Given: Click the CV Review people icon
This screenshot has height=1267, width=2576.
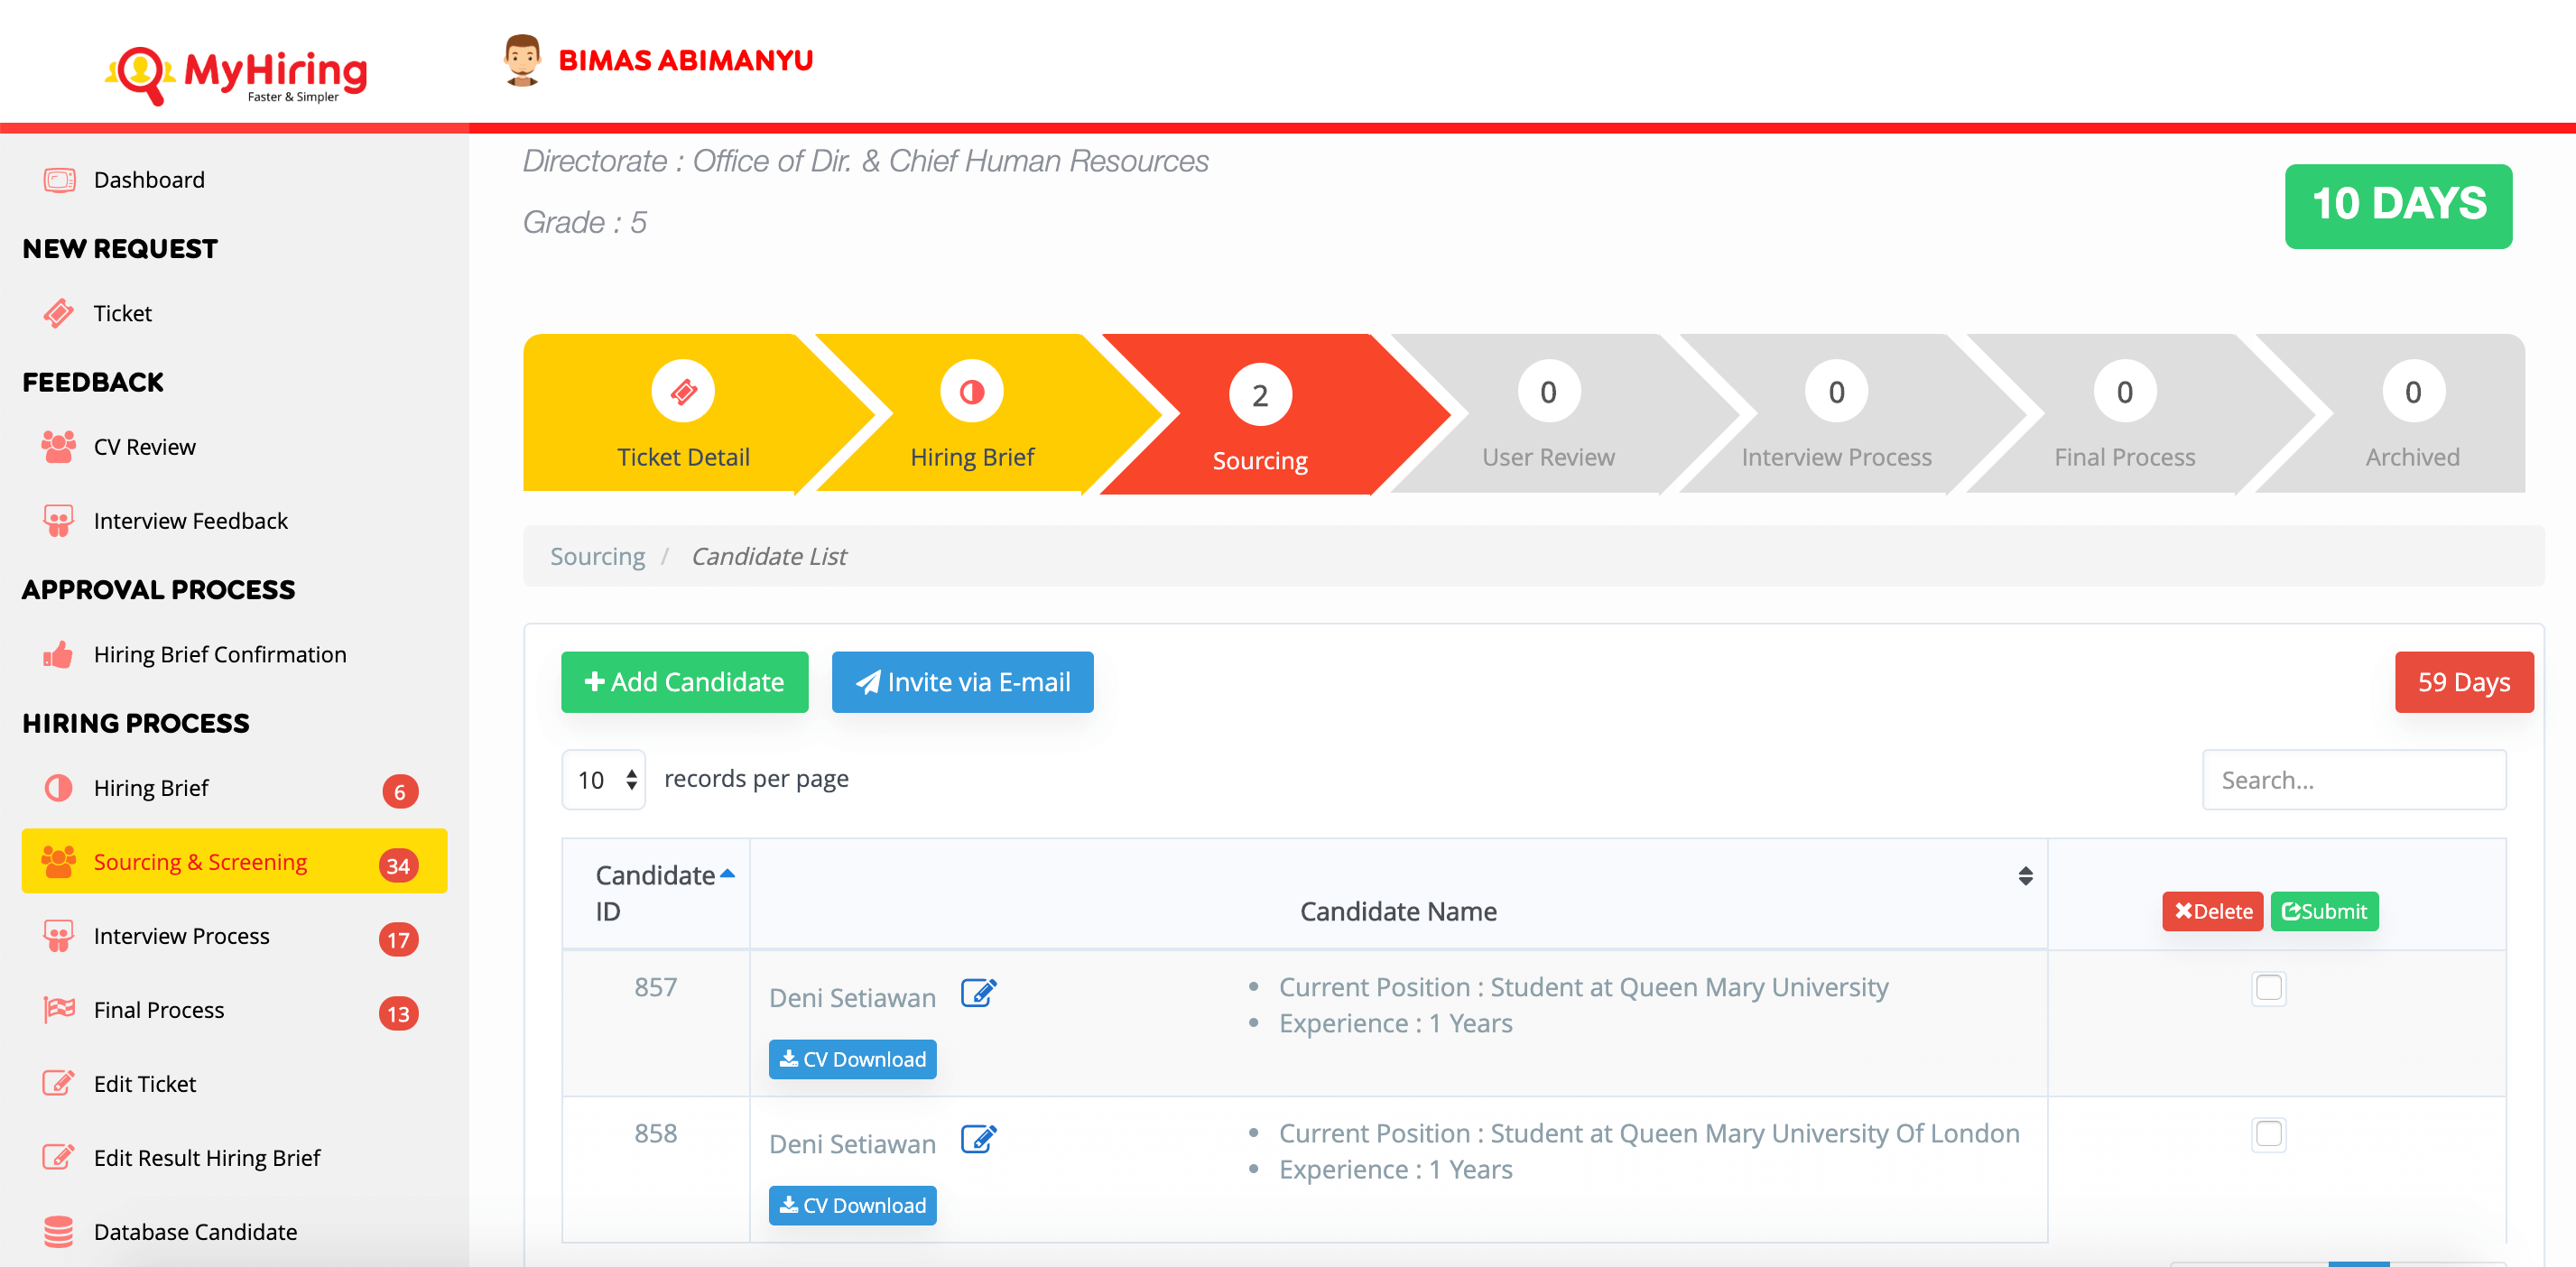Looking at the screenshot, I should pos(59,447).
